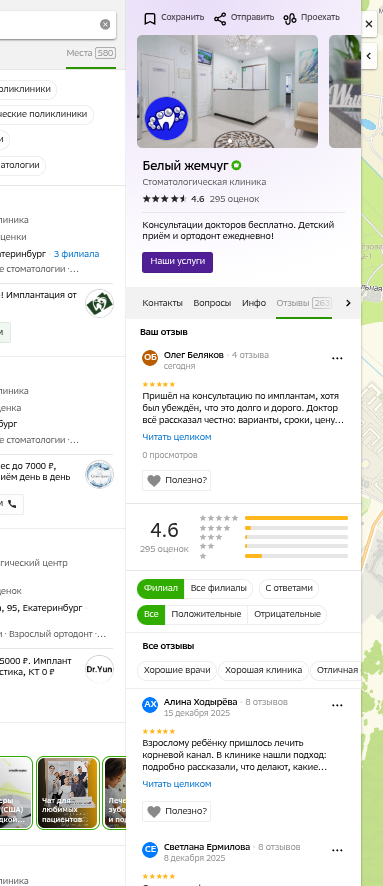This screenshot has height=886, width=383.
Task: Toggle the С ответами filter
Action: 289,588
